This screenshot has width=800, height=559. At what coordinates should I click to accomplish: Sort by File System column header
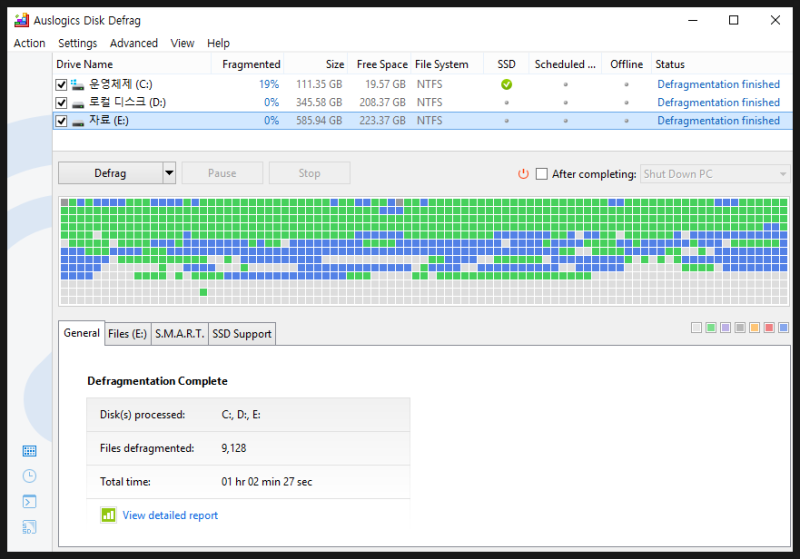[447, 64]
